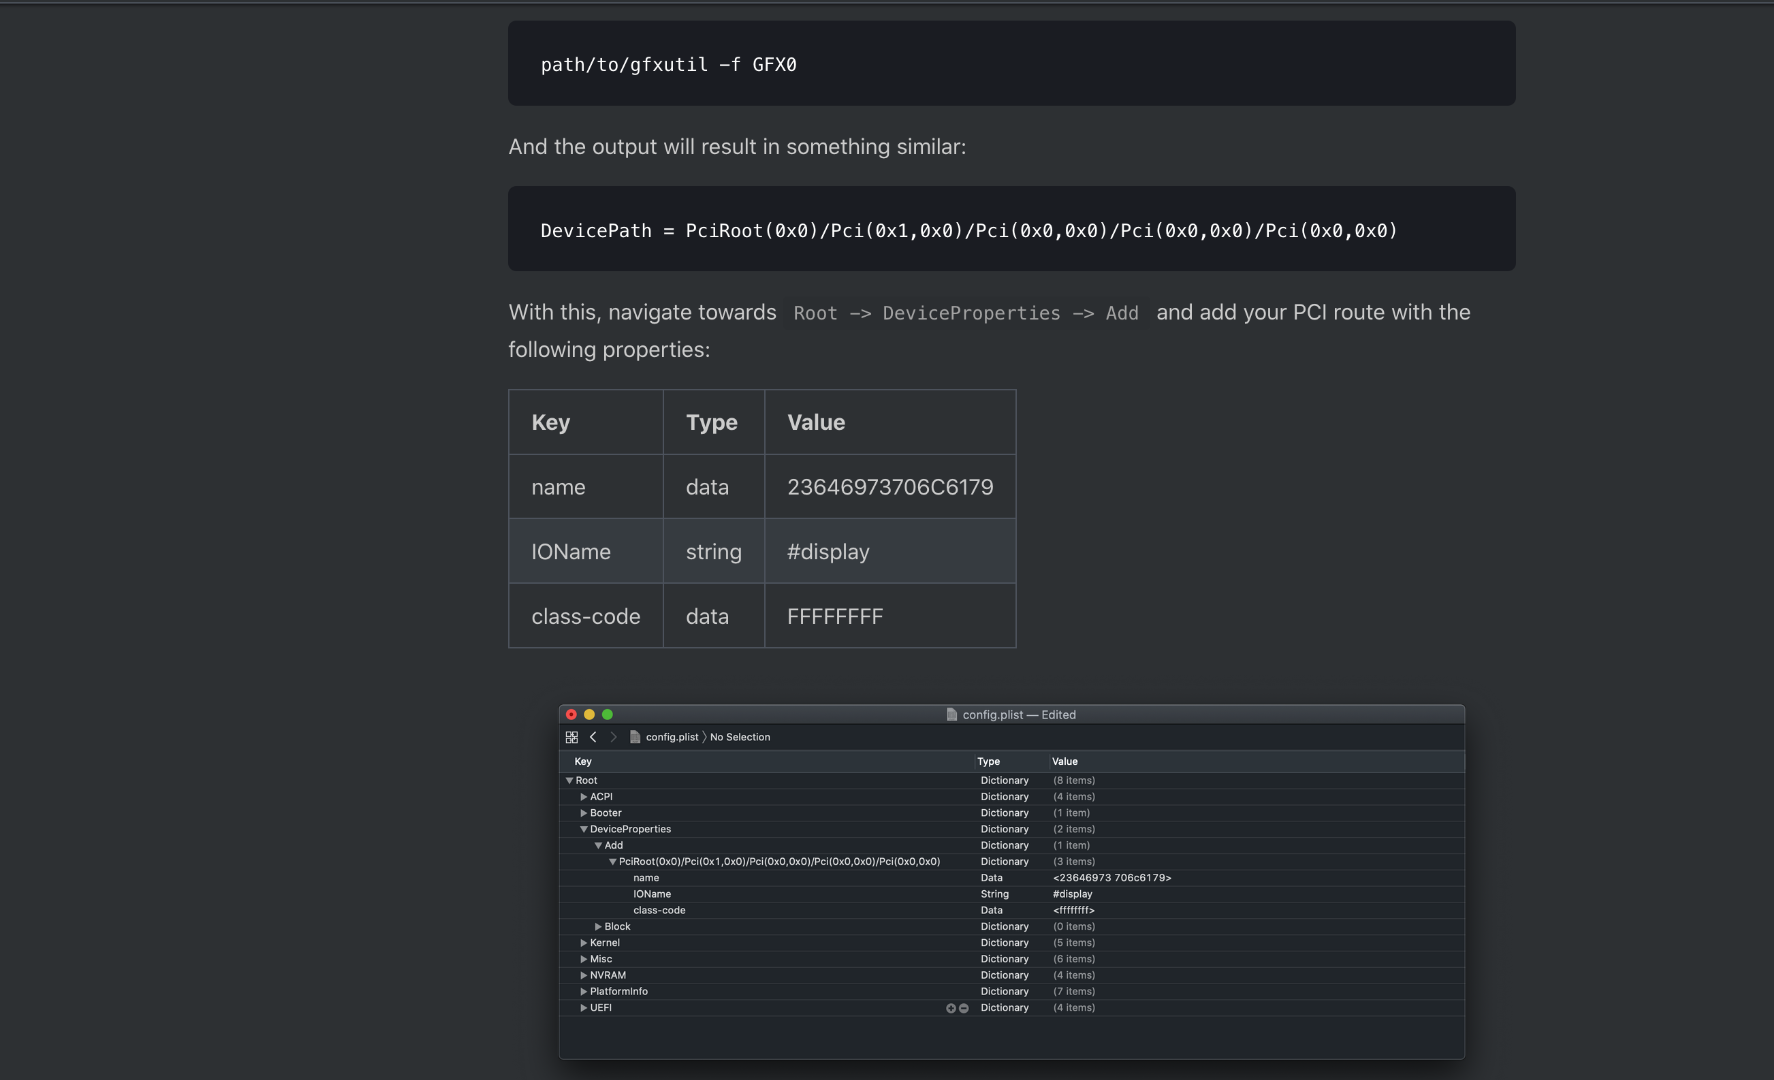This screenshot has height=1080, width=1774.
Task: Expand the Block entry under DeviceProperties
Action: click(x=598, y=927)
